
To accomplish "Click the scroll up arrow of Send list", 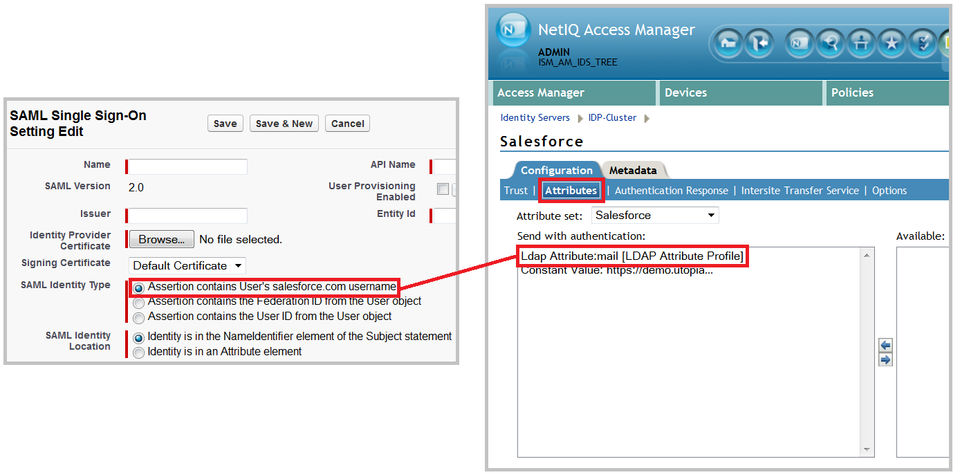I will coord(866,255).
